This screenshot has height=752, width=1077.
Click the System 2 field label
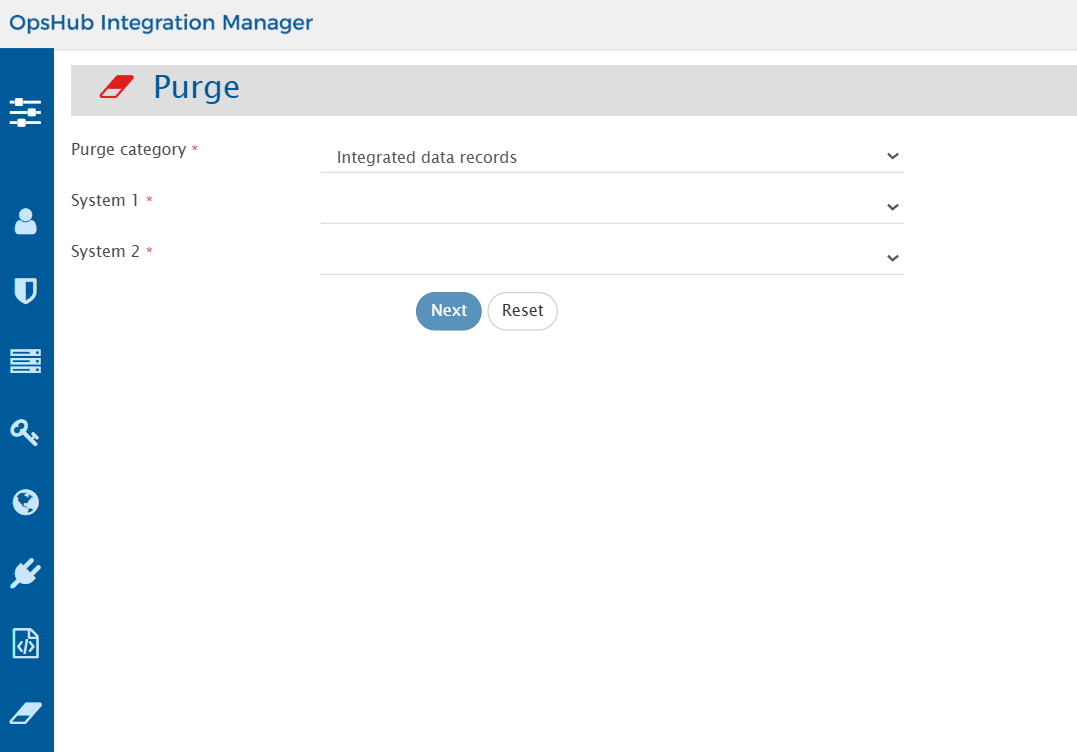pos(105,252)
